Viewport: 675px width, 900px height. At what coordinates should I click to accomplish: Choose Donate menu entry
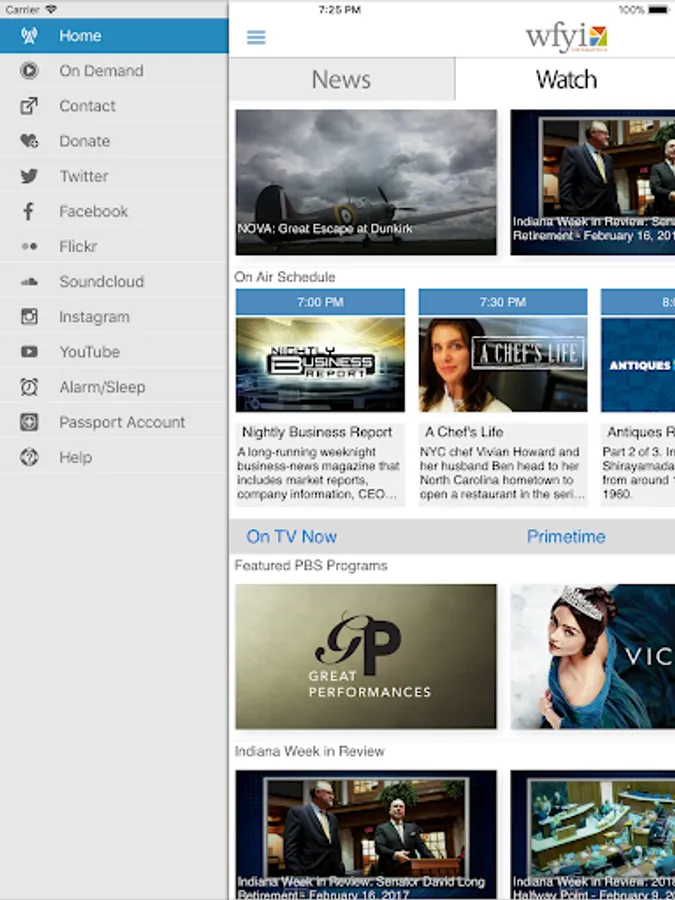(x=114, y=141)
